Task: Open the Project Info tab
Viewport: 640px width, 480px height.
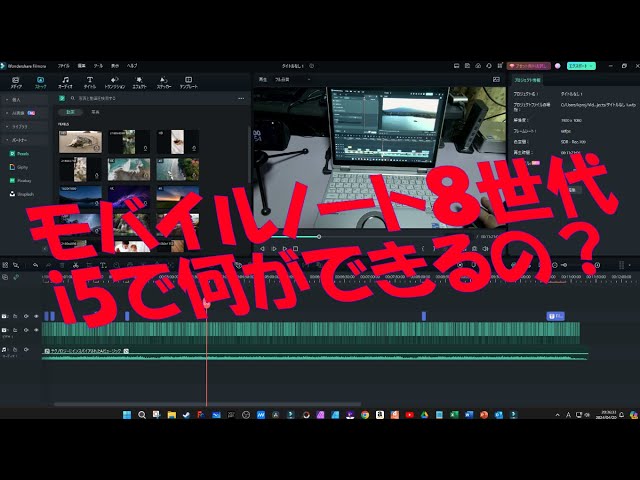Action: (x=527, y=80)
